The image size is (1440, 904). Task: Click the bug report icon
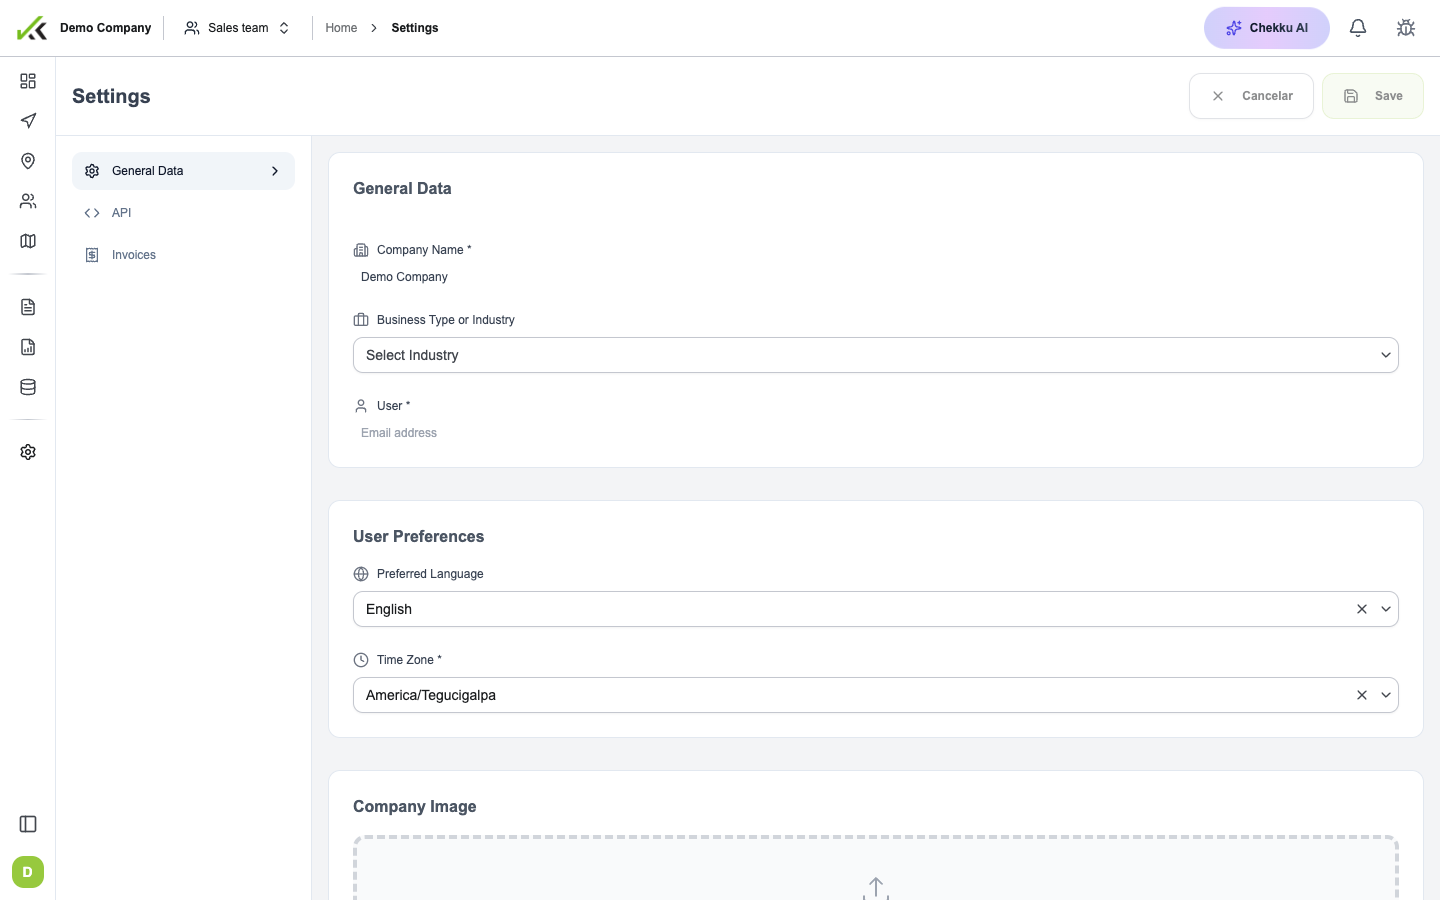point(1406,28)
